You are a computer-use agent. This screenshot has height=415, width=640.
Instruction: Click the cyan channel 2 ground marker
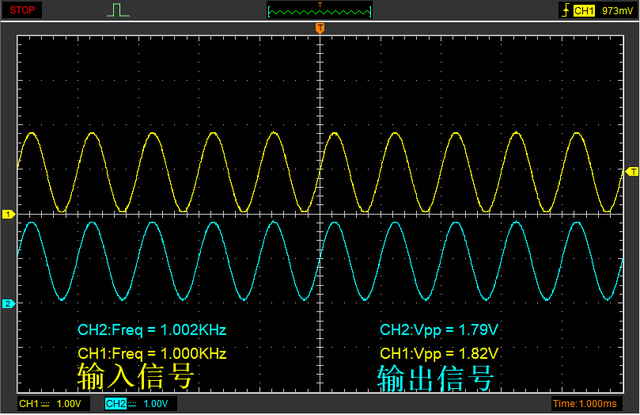tap(8, 303)
